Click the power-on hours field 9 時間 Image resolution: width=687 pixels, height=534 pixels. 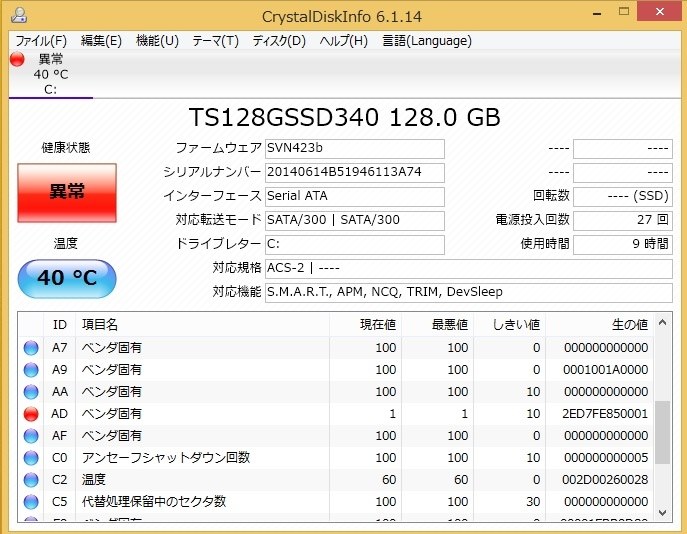click(623, 244)
